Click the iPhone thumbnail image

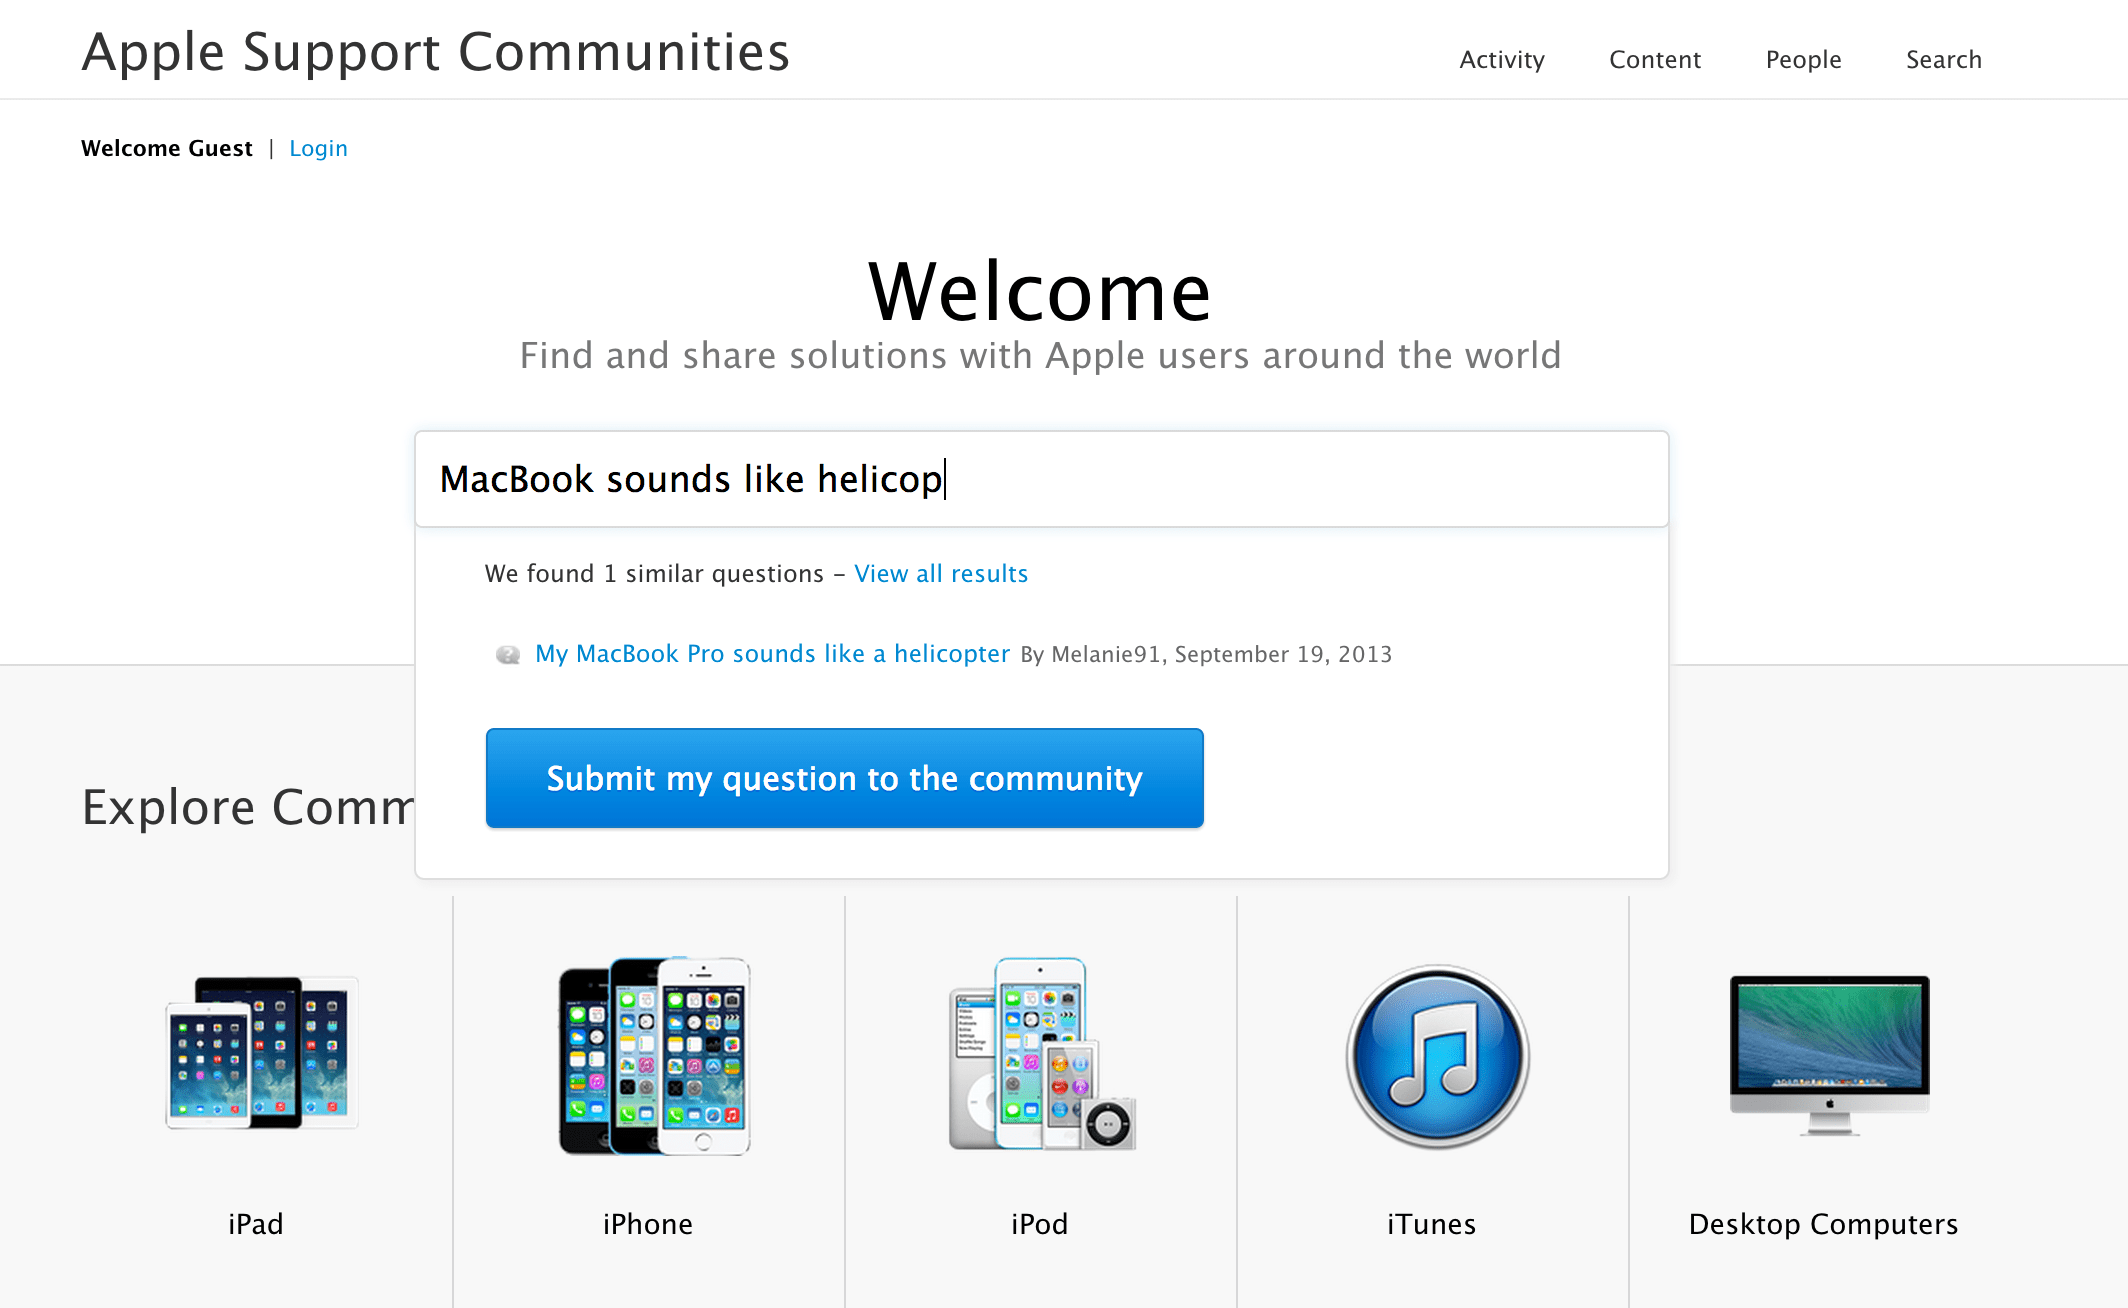[x=650, y=1060]
